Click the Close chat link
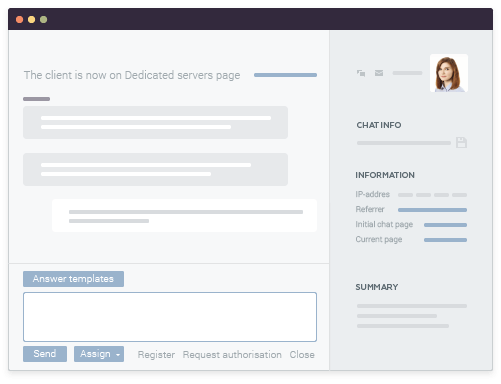 [302, 355]
